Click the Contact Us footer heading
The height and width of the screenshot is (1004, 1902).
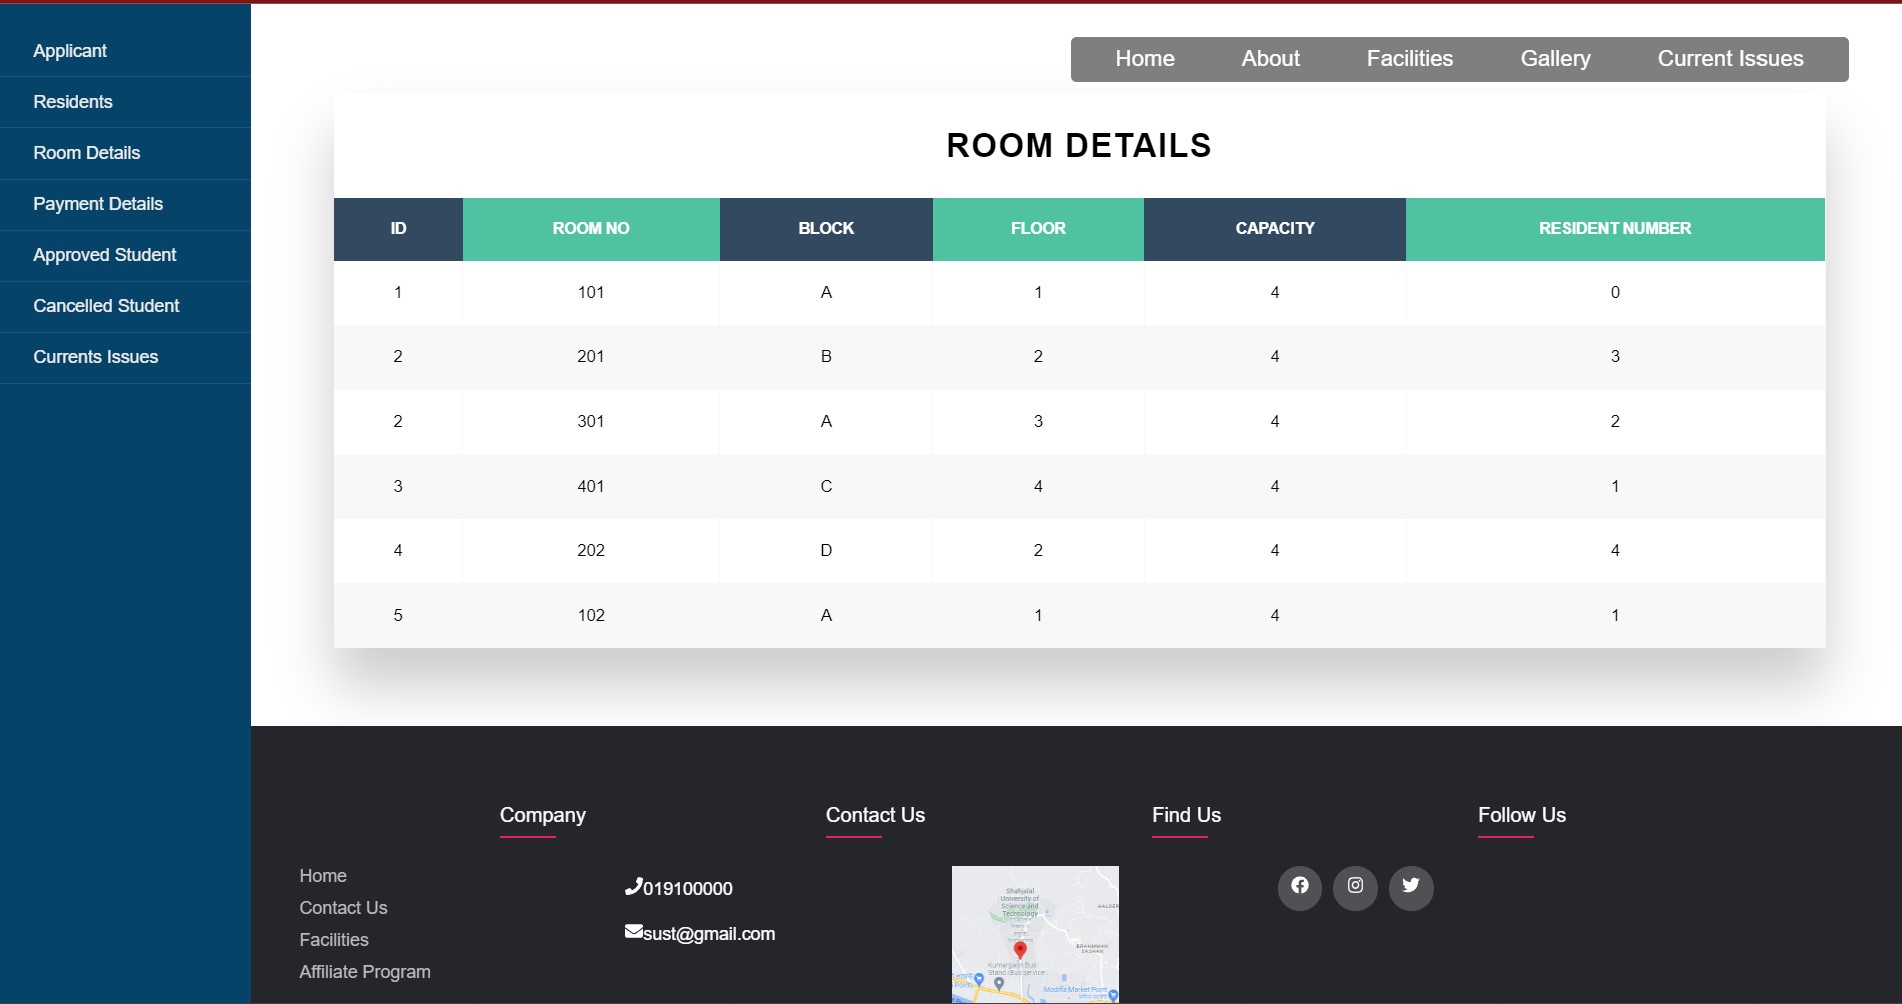[875, 815]
